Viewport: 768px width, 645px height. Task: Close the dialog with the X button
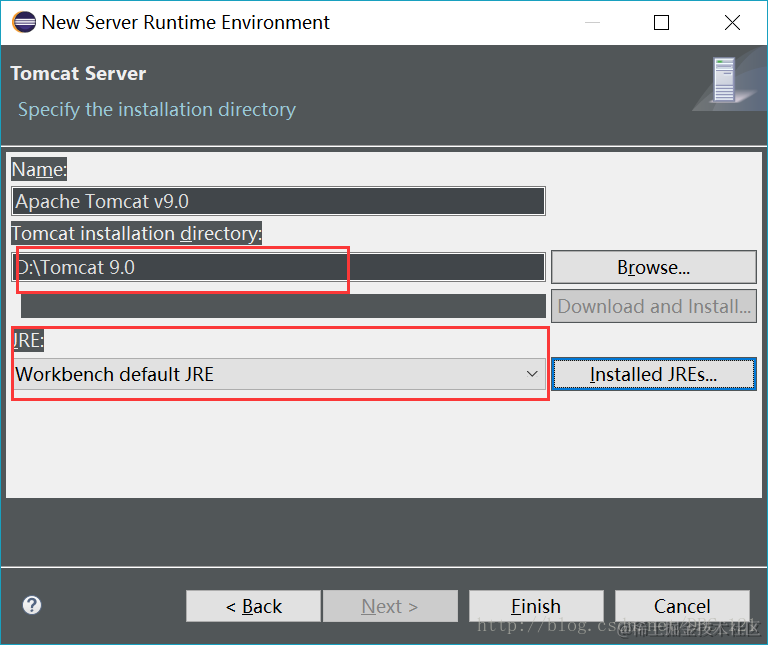732,23
